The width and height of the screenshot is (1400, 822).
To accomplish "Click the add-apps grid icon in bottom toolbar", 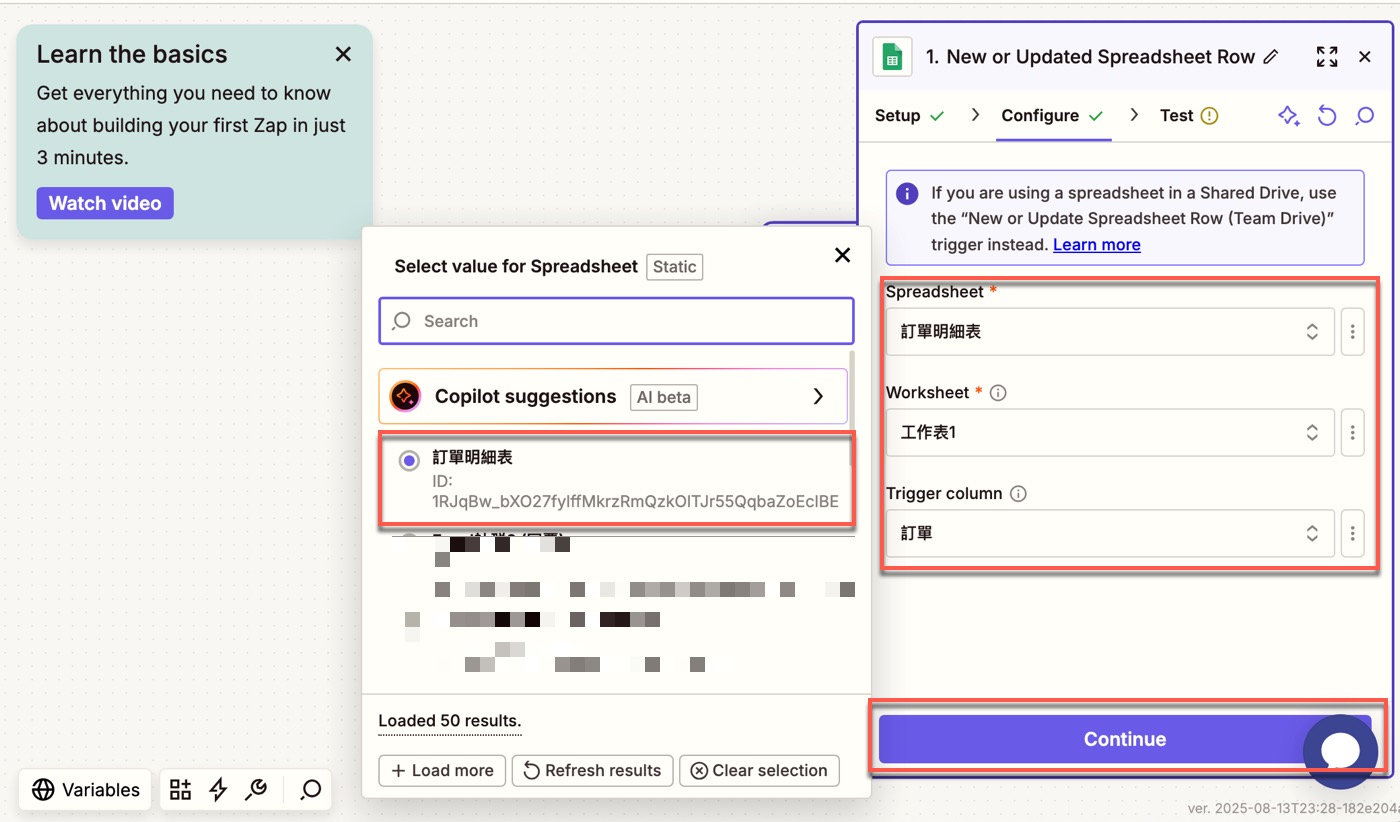I will pos(180,790).
